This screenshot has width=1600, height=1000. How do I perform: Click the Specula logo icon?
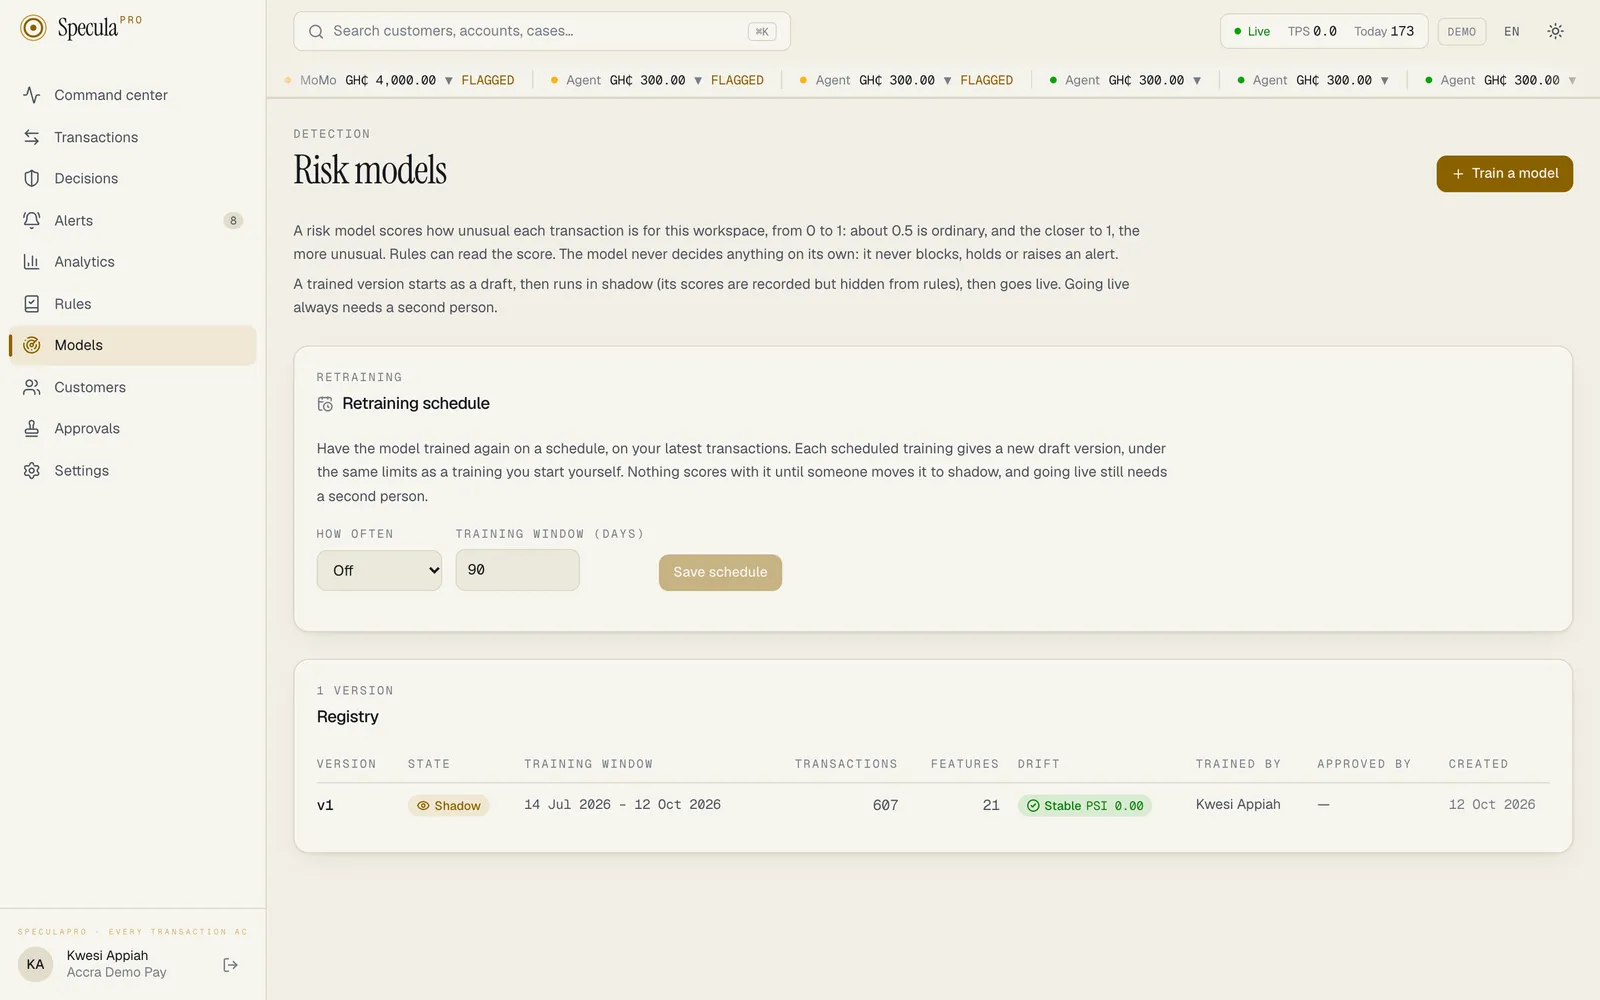click(33, 28)
